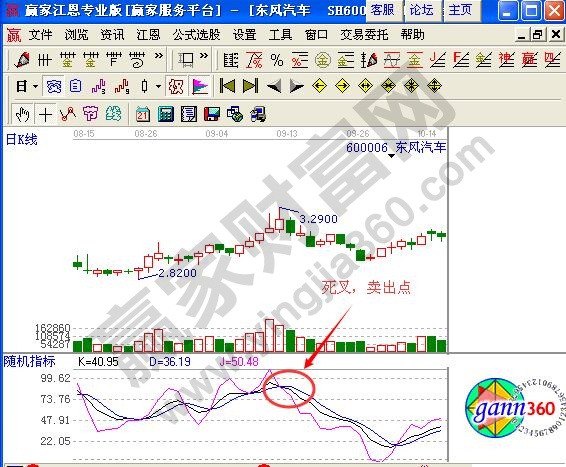Click the yellow diamond right arrow icon
This screenshot has width=566, height=467.
342,86
